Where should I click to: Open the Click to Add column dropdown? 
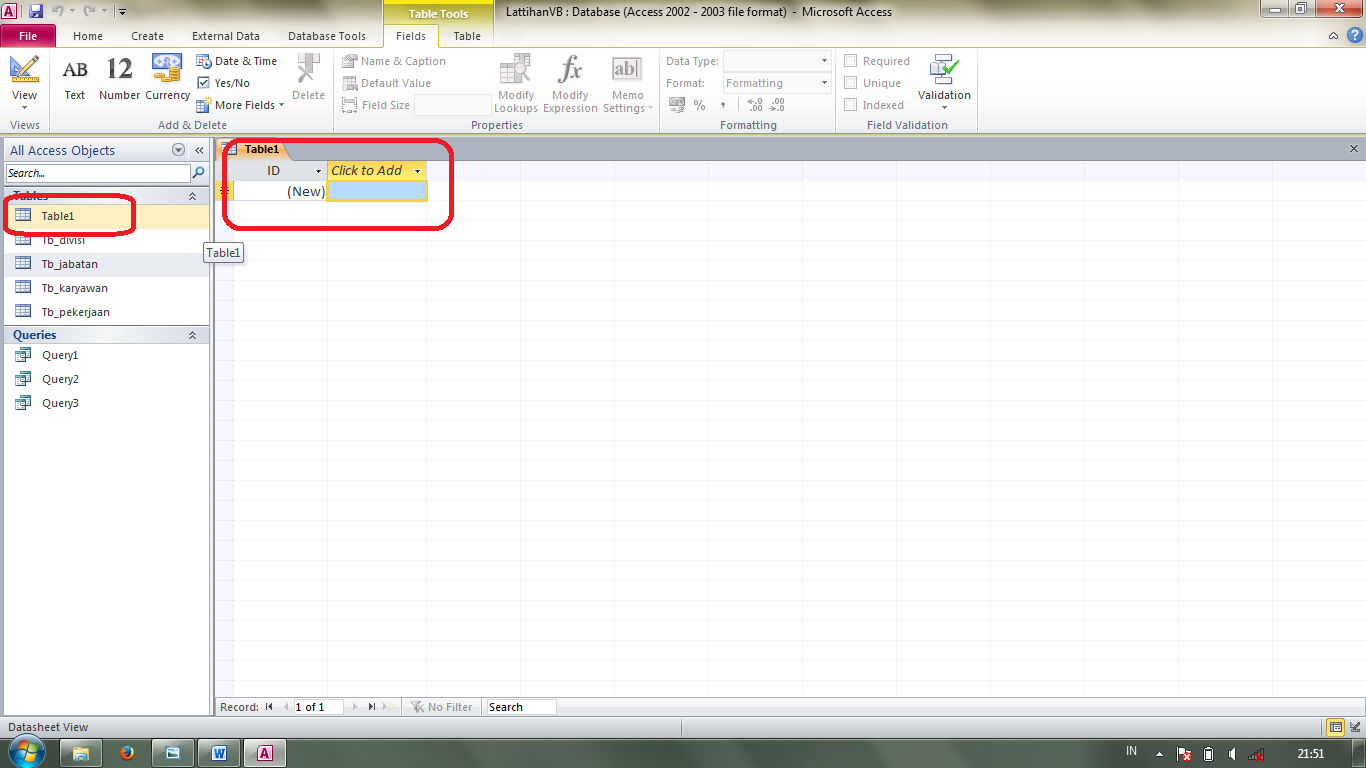(416, 170)
